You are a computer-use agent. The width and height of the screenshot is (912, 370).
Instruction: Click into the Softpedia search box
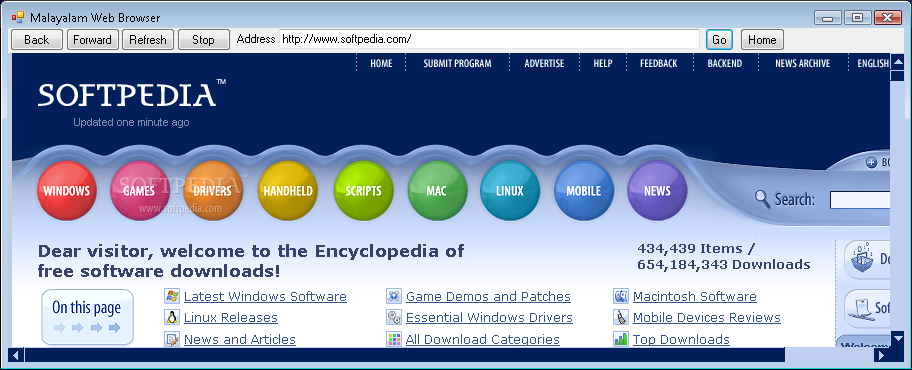pos(860,200)
